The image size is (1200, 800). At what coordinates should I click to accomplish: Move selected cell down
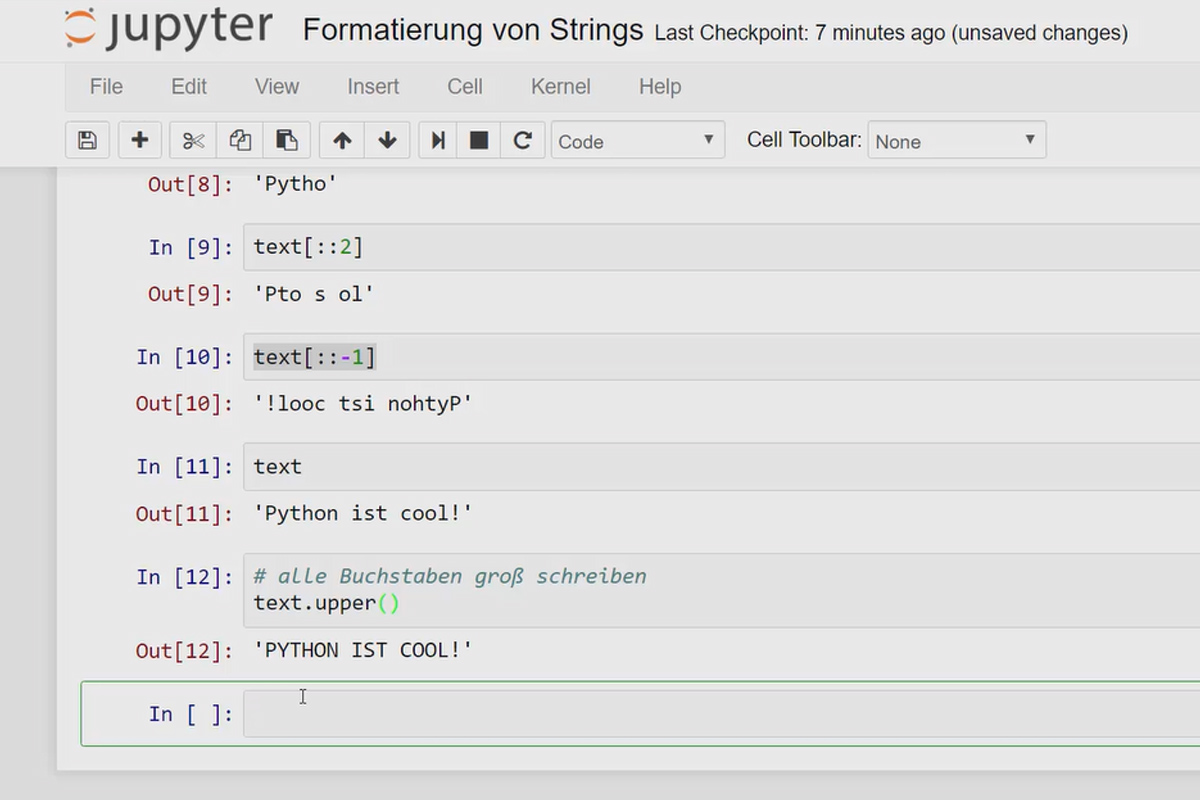pyautogui.click(x=388, y=140)
